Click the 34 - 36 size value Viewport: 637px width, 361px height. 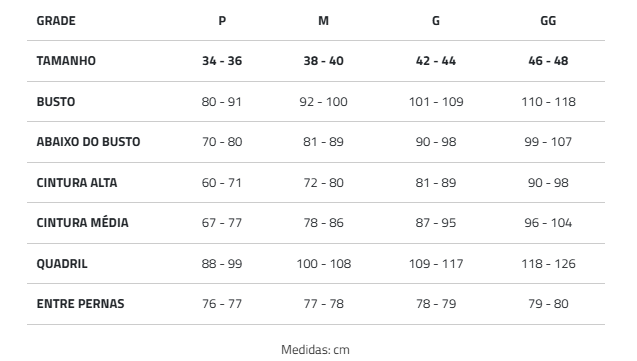click(222, 61)
